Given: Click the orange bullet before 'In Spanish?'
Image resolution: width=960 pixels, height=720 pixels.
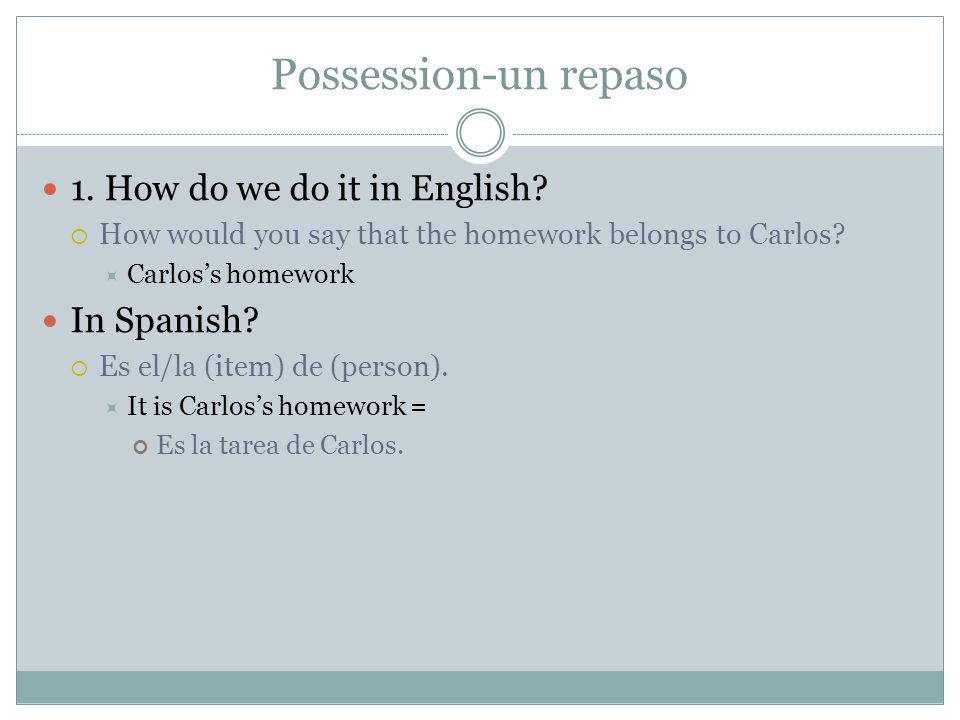Looking at the screenshot, I should pyautogui.click(x=50, y=321).
